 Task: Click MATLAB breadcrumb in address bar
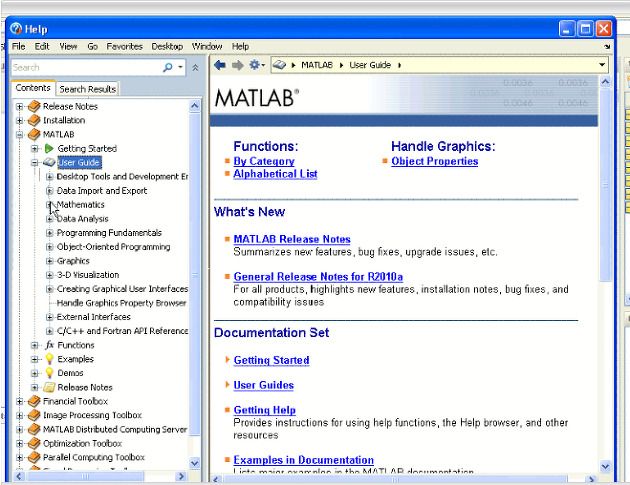click(317, 65)
